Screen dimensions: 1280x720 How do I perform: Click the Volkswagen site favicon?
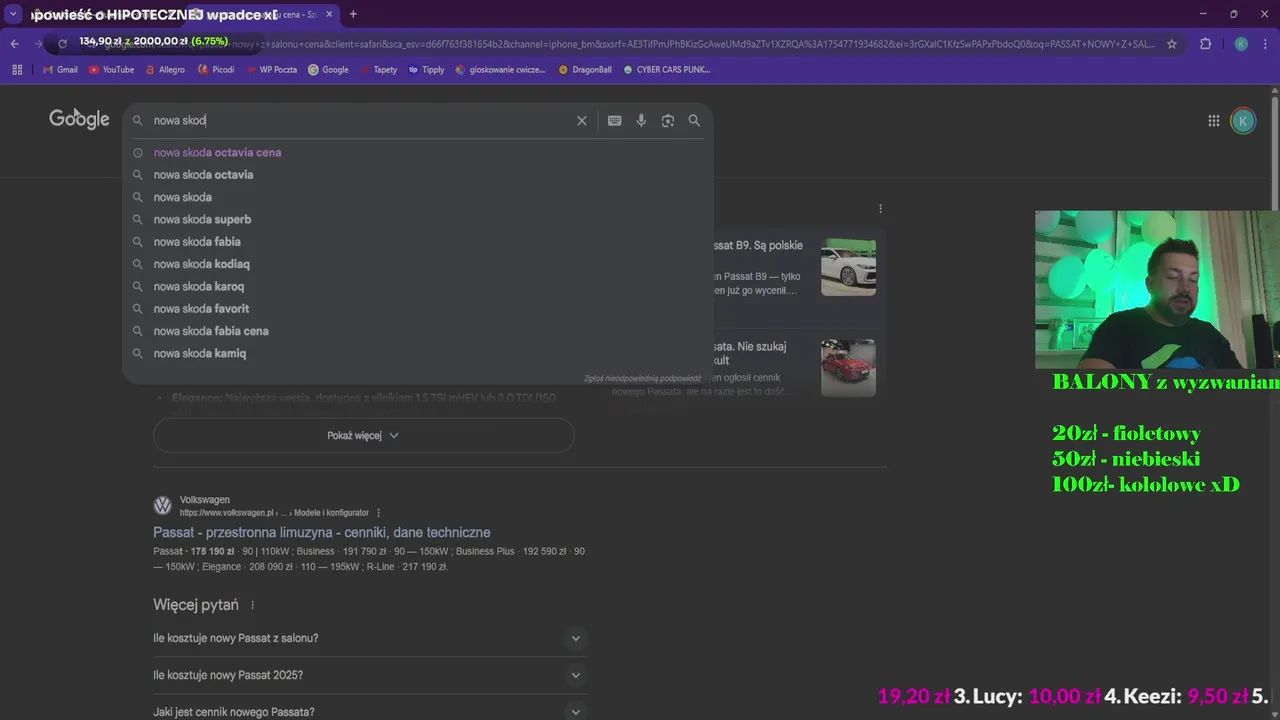pyautogui.click(x=162, y=506)
